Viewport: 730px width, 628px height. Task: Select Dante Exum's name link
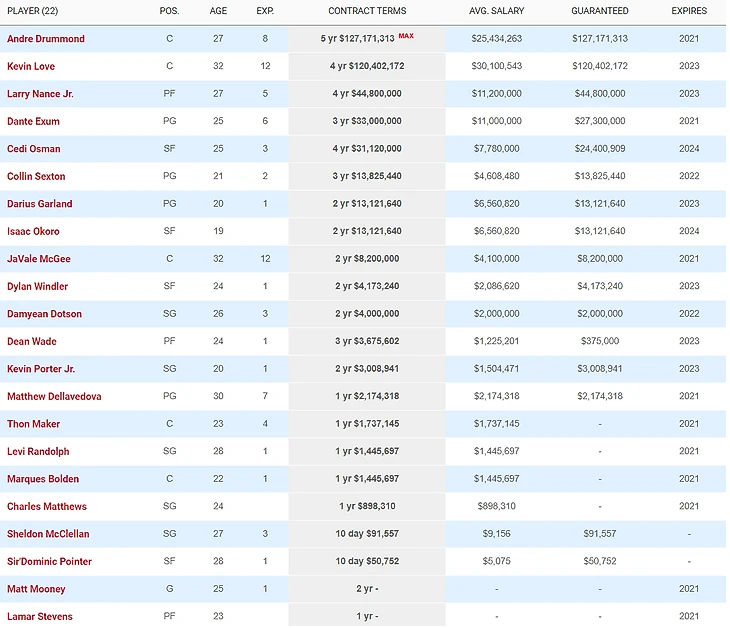click(34, 121)
